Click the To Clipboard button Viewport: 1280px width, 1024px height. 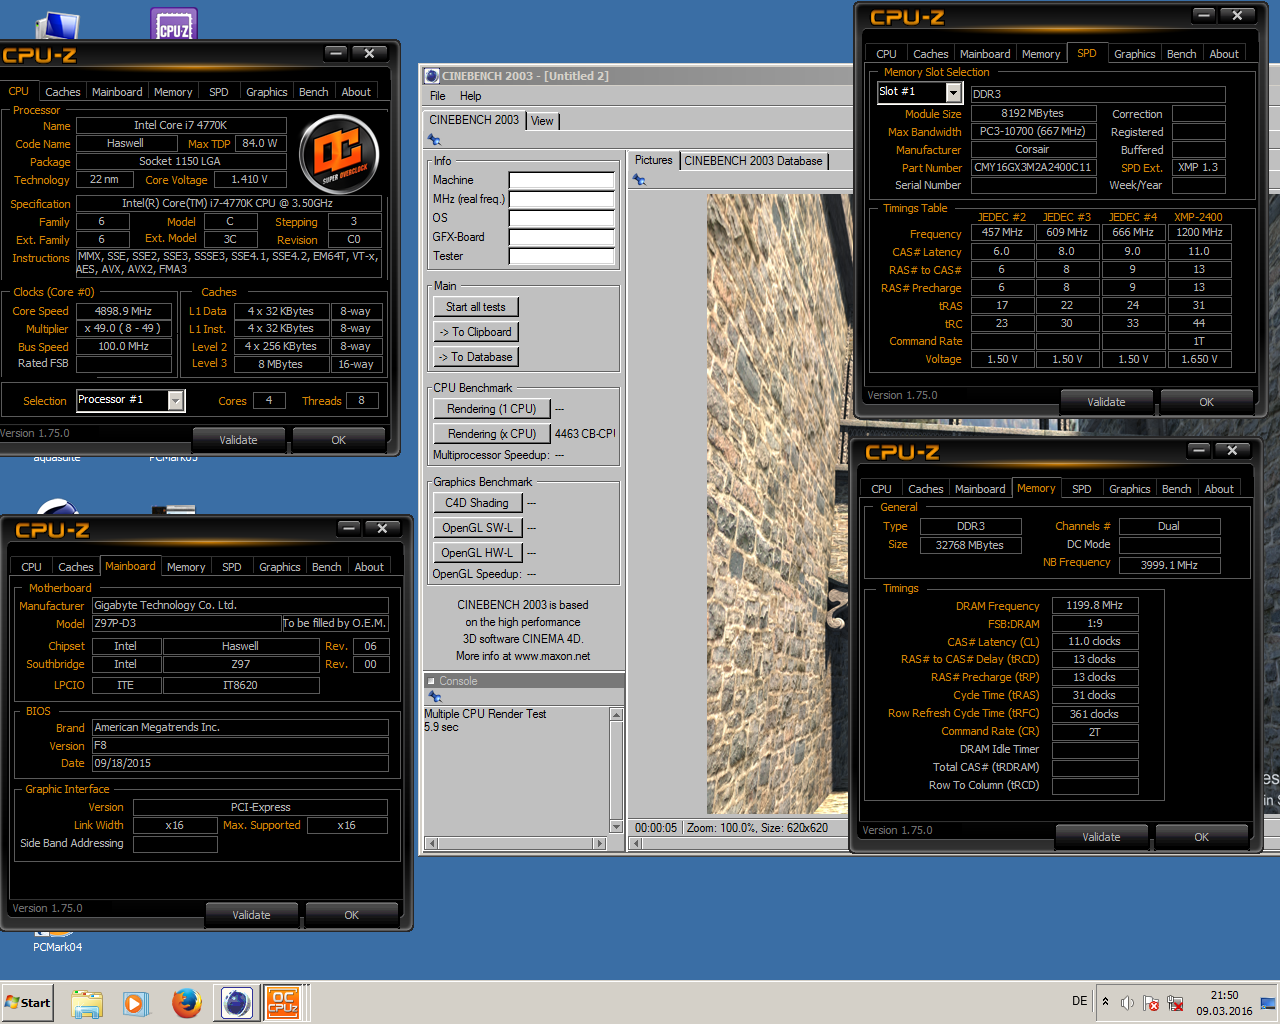click(476, 332)
